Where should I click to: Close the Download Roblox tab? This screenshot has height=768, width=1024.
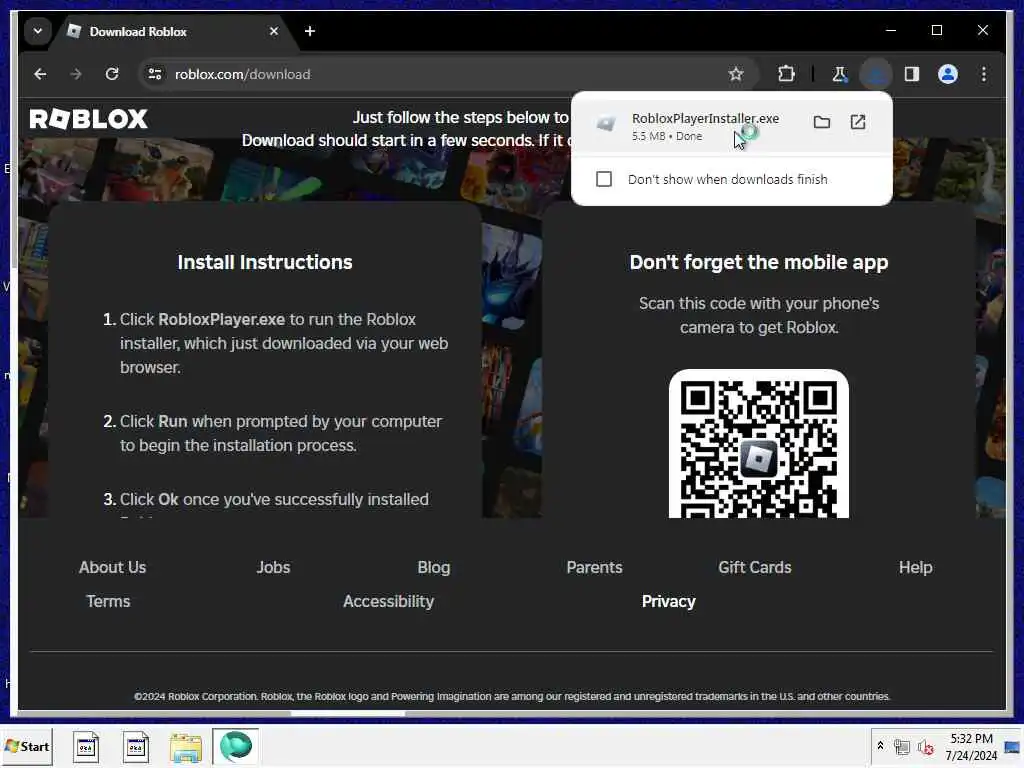pos(274,31)
